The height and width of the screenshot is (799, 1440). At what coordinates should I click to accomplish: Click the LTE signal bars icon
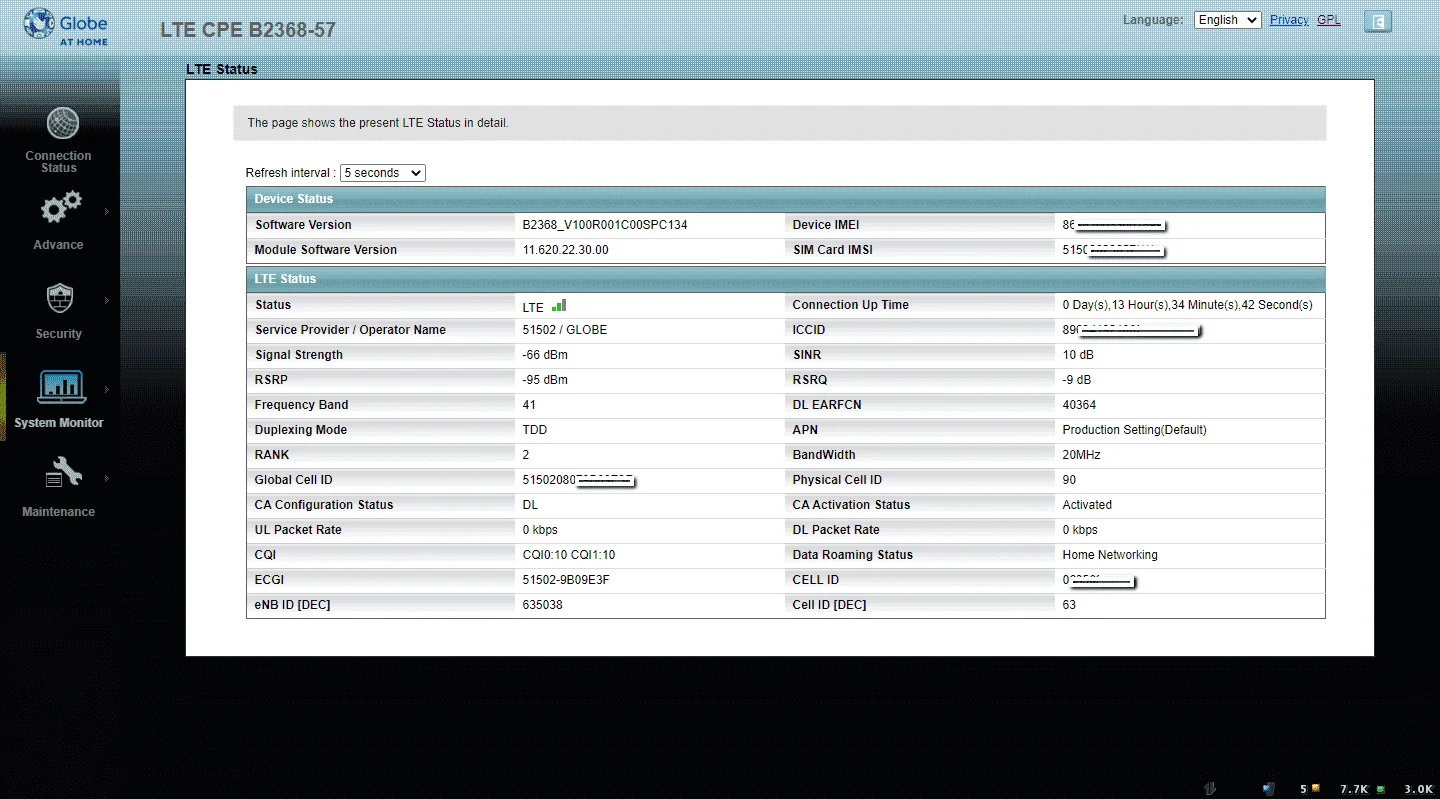tap(559, 305)
